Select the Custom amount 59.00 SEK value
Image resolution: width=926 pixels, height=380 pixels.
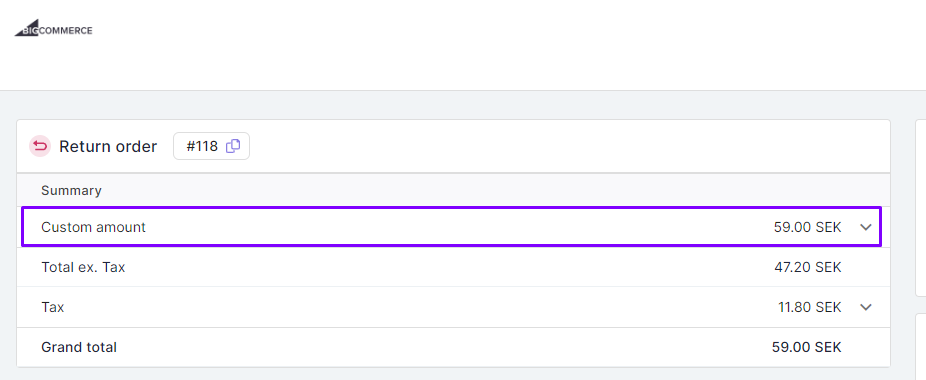coord(807,227)
